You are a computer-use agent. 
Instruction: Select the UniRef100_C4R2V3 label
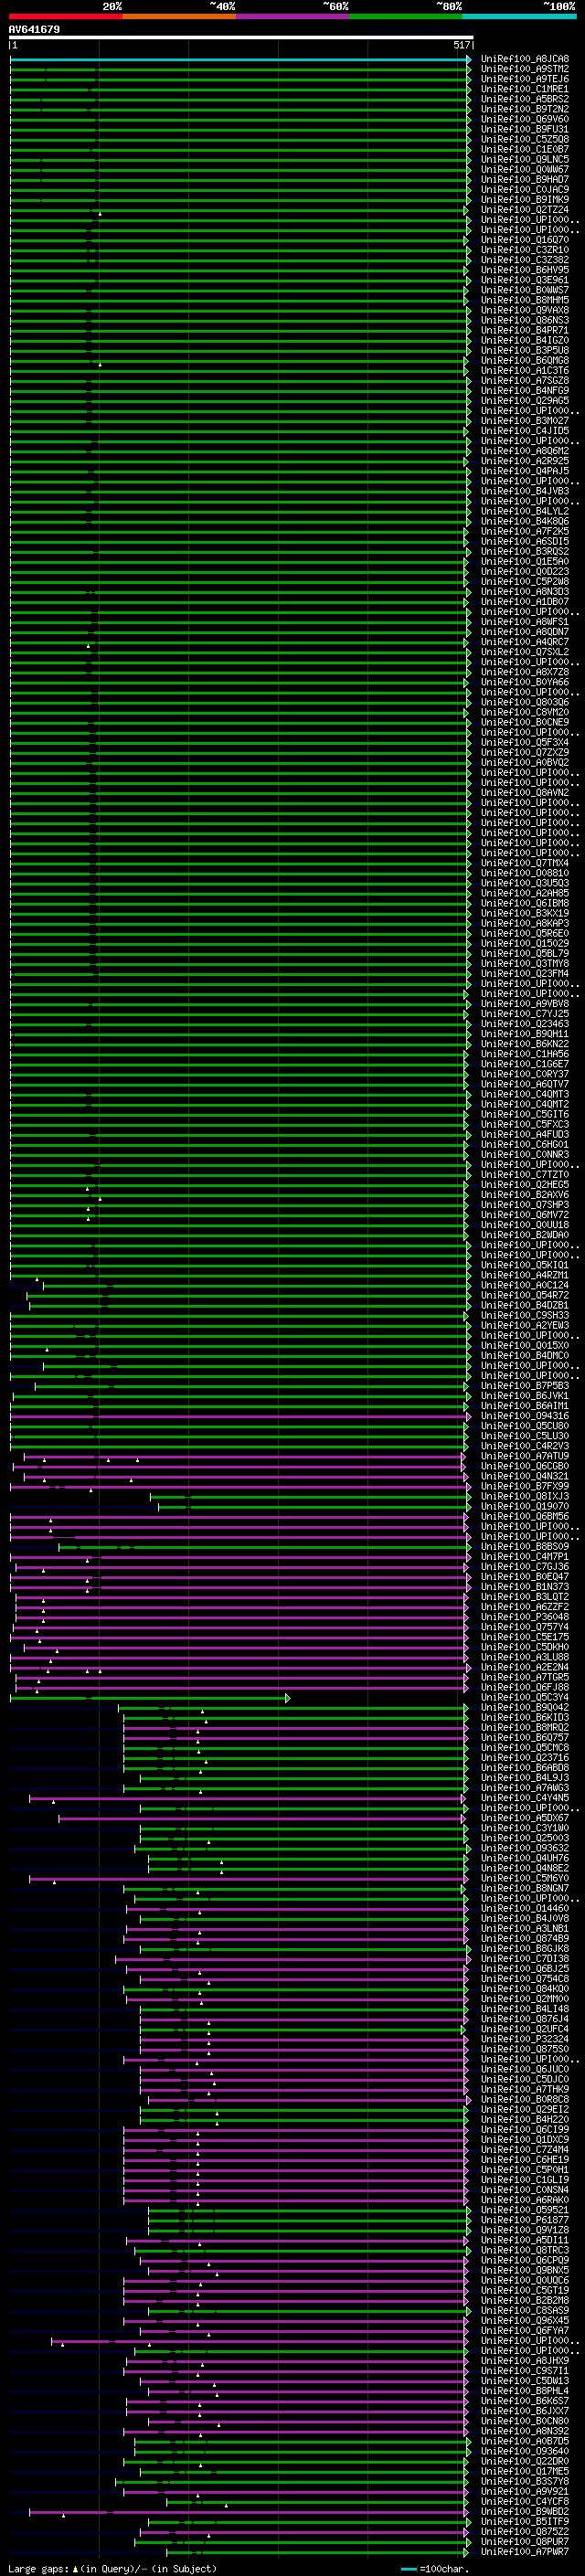click(525, 1446)
